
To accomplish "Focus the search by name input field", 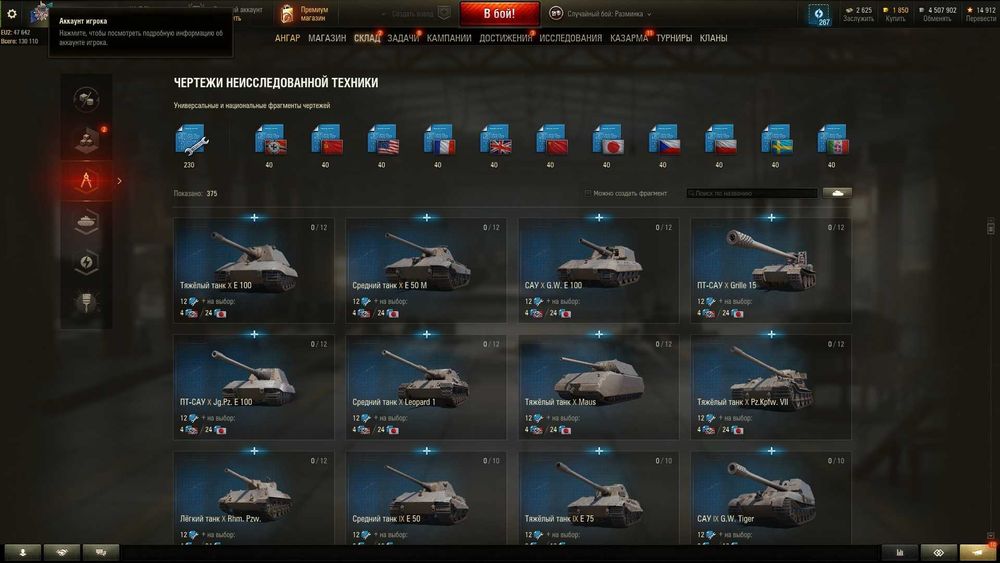I will [x=752, y=193].
